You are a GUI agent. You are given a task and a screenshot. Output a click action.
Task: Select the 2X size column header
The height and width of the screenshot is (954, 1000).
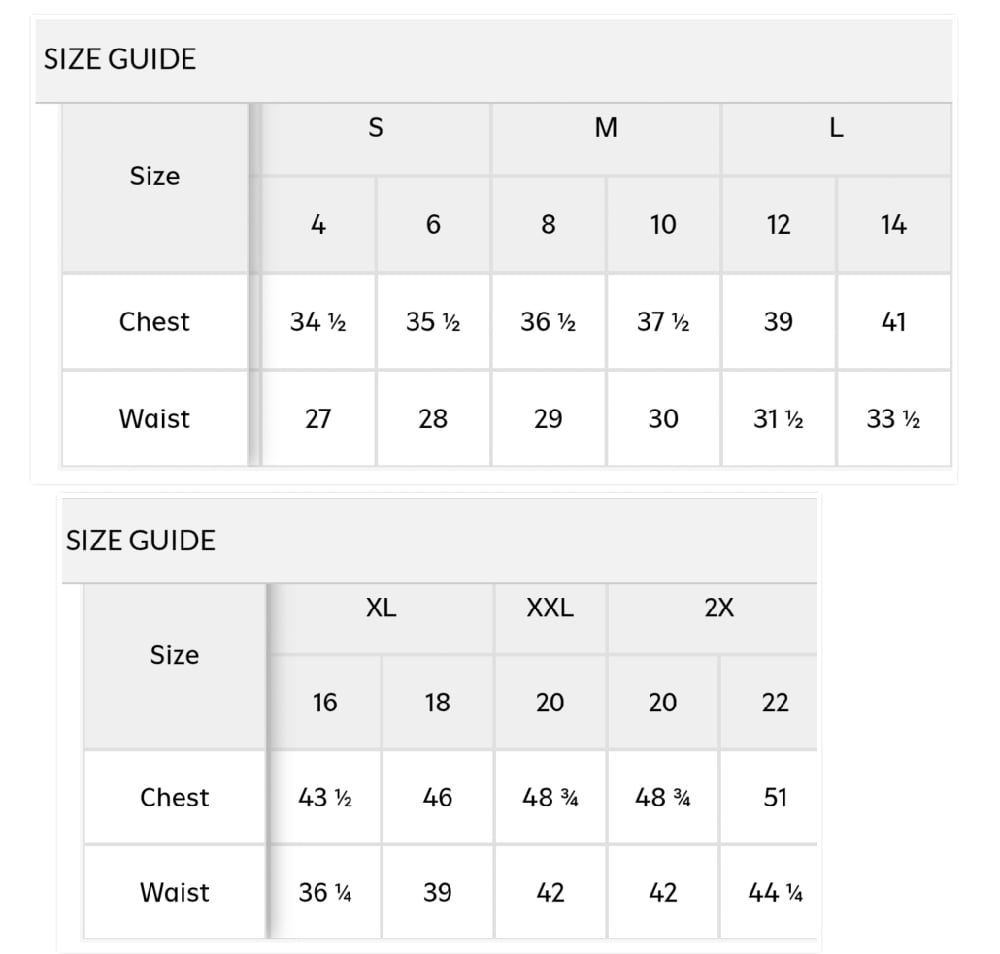(x=718, y=607)
